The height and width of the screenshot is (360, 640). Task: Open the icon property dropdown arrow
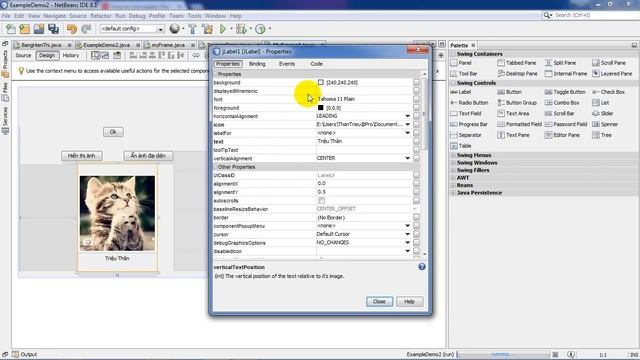tap(407, 124)
